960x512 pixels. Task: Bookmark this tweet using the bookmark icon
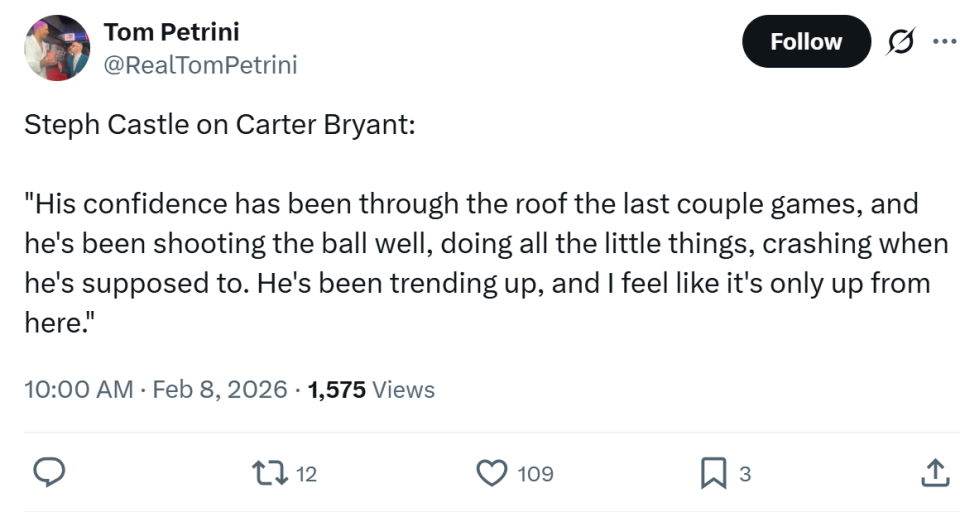coord(713,472)
